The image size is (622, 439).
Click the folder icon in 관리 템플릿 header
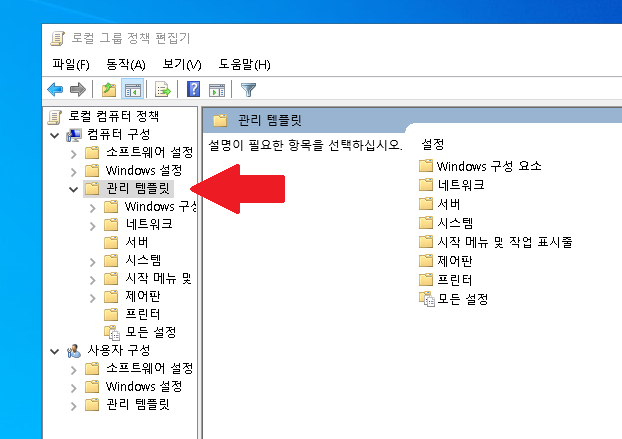(x=220, y=120)
